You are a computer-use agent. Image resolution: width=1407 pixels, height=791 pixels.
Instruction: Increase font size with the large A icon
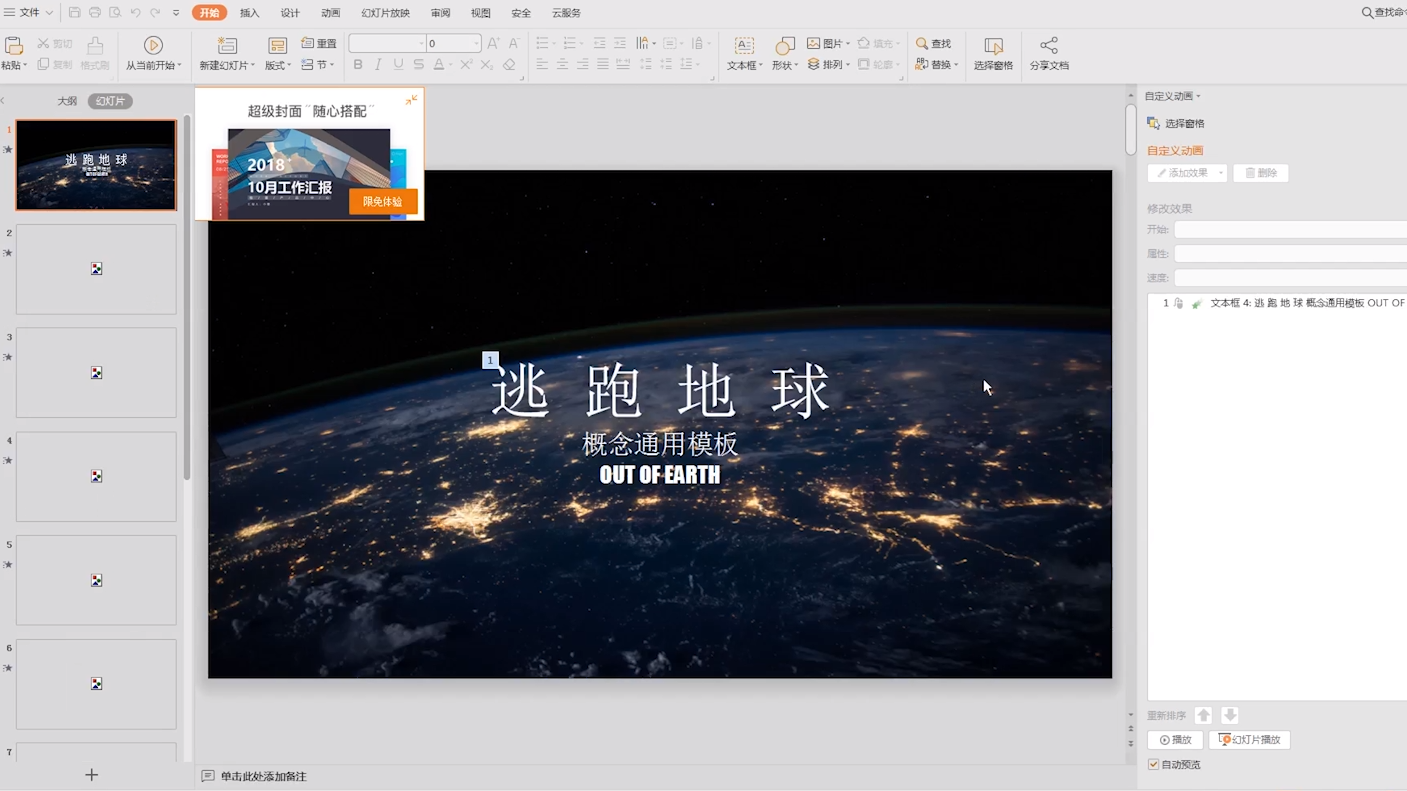pyautogui.click(x=493, y=43)
